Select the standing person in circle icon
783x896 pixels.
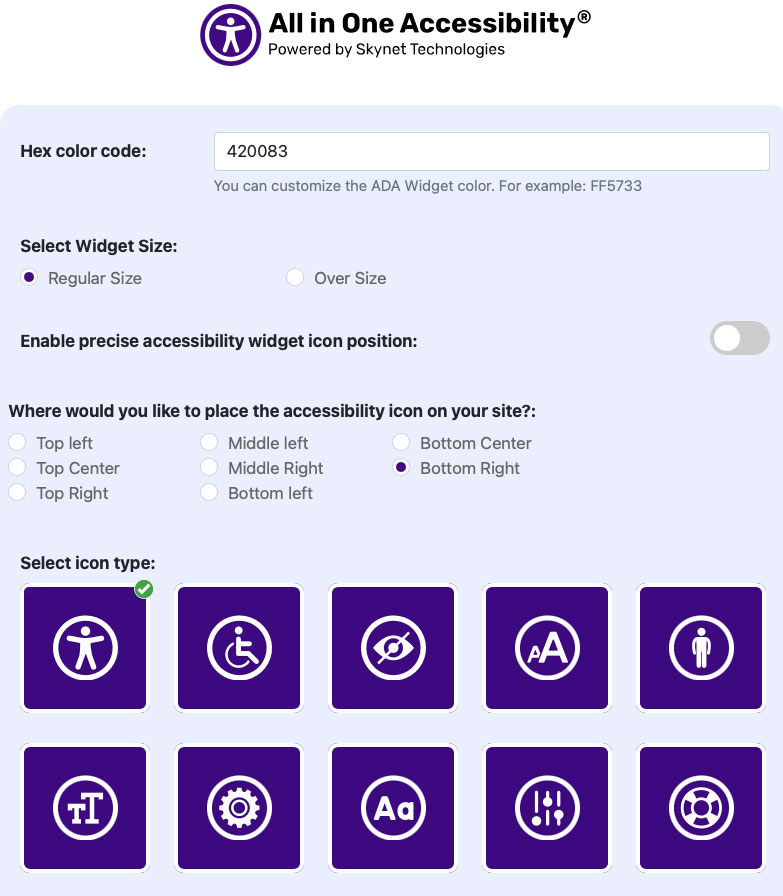[x=700, y=647]
